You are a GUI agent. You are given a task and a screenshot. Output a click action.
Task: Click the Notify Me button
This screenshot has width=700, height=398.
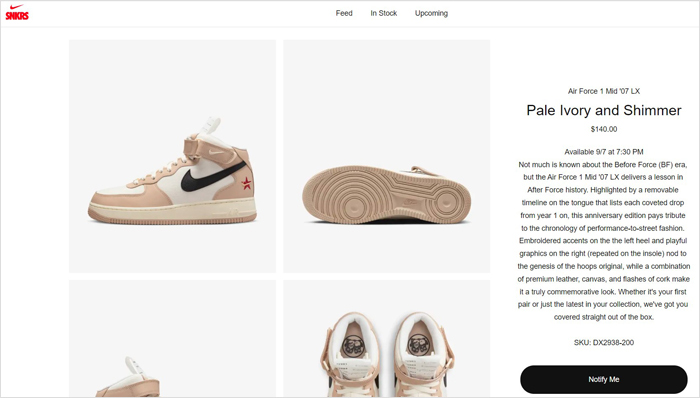tap(604, 379)
